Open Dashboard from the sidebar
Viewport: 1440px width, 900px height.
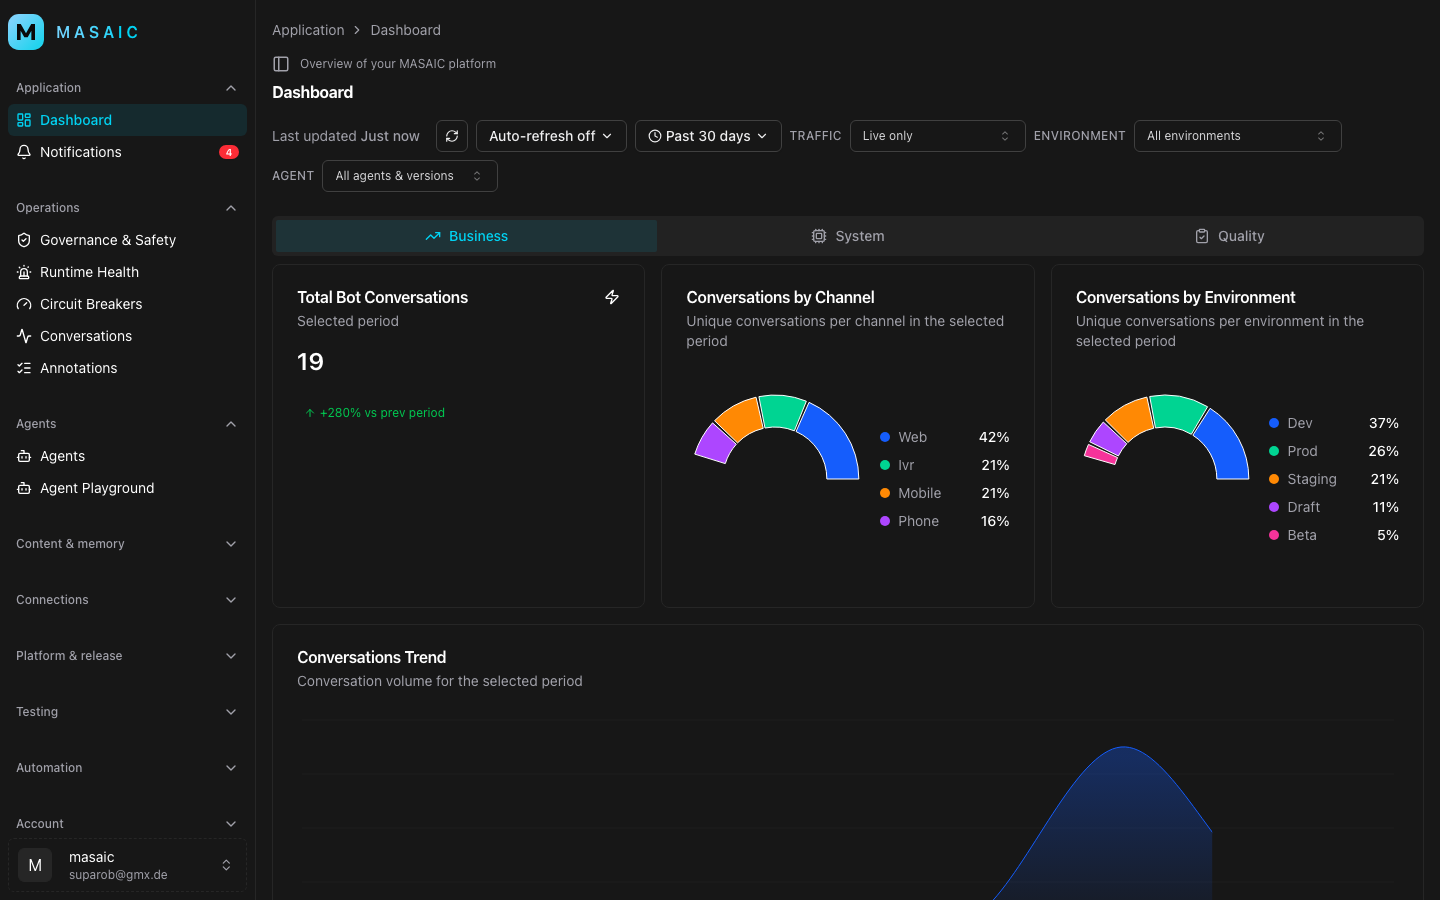pyautogui.click(x=127, y=120)
